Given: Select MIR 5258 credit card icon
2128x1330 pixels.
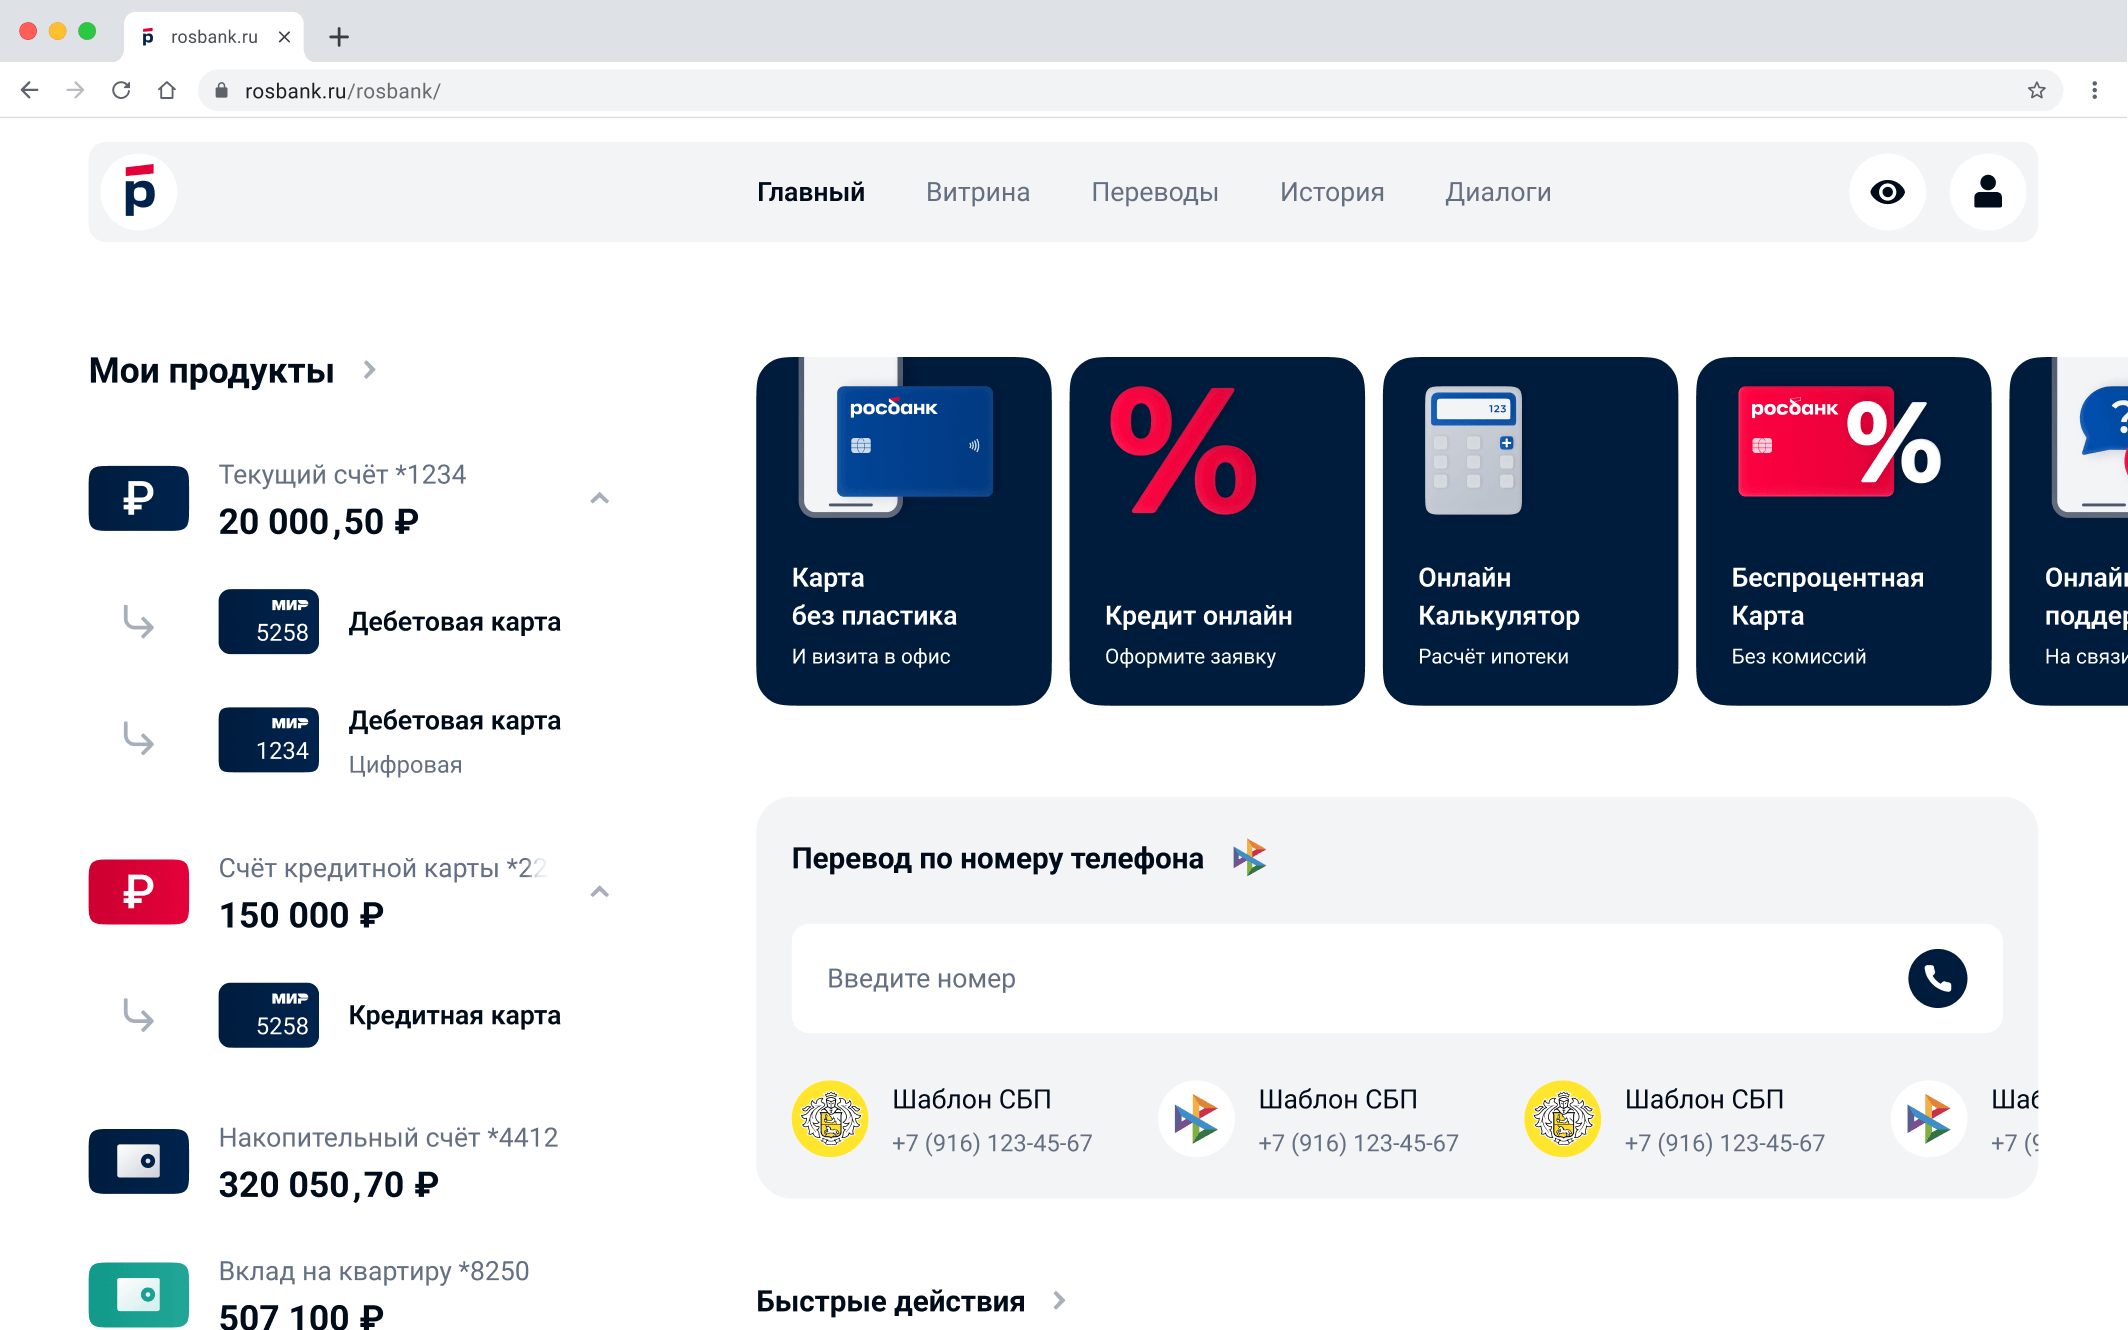Looking at the screenshot, I should [x=268, y=1015].
